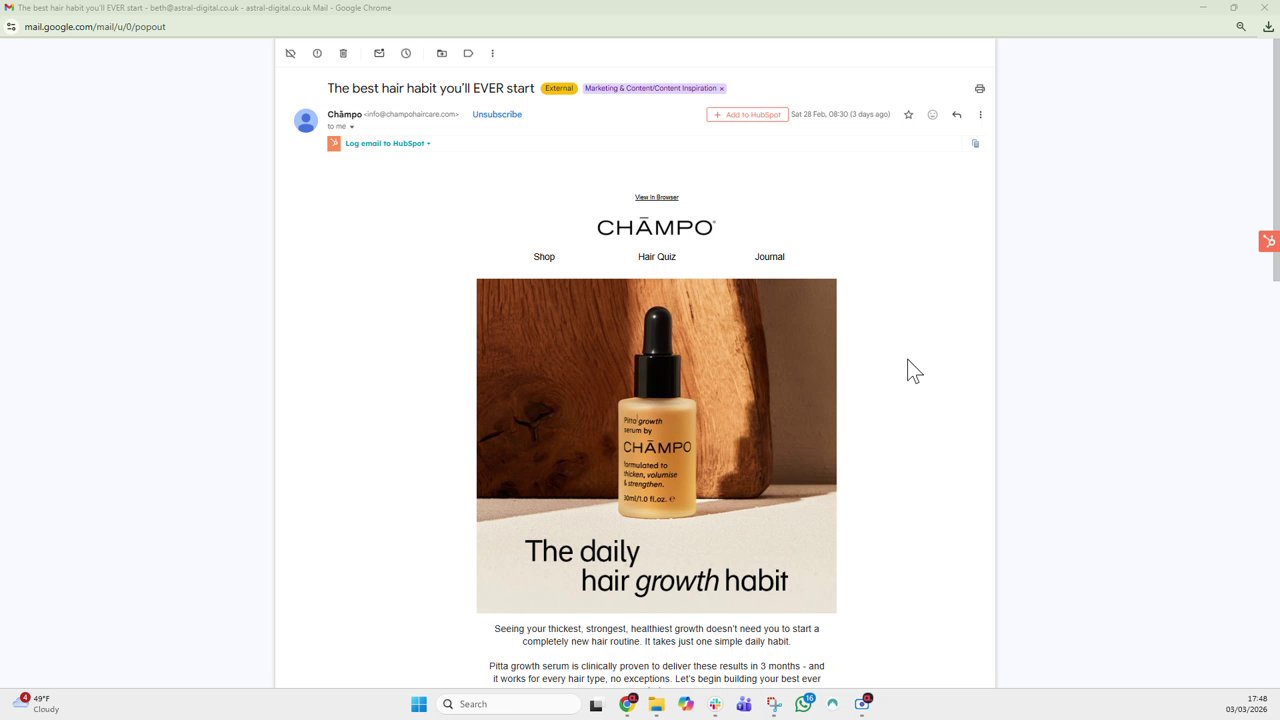Viewport: 1280px width, 720px height.
Task: Open Microsoft Teams from the taskbar
Action: tap(744, 704)
